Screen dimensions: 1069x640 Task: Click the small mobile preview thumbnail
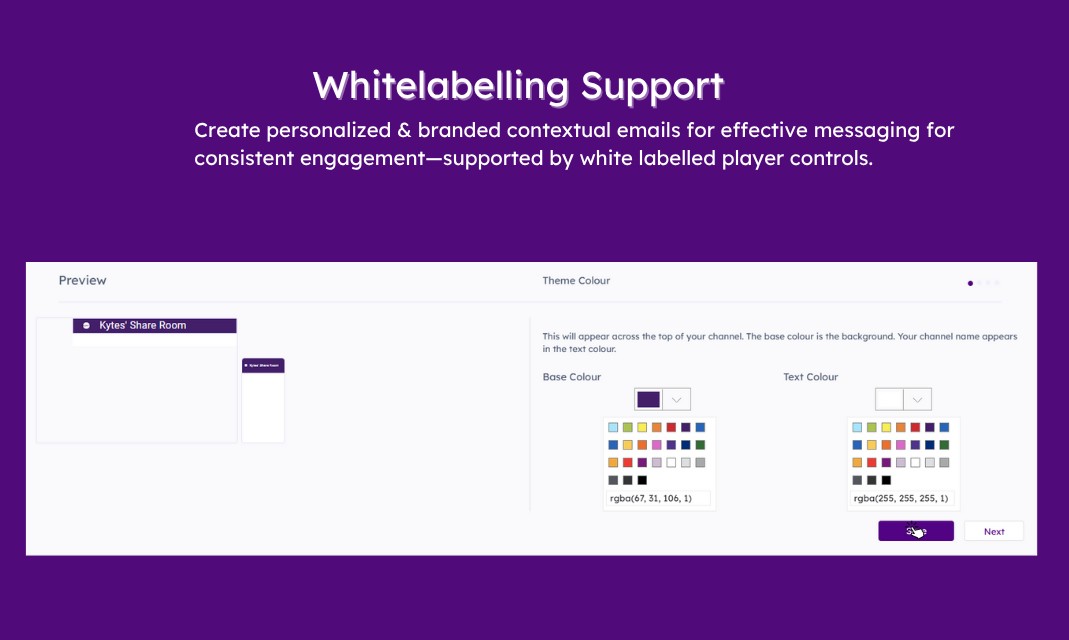point(263,400)
